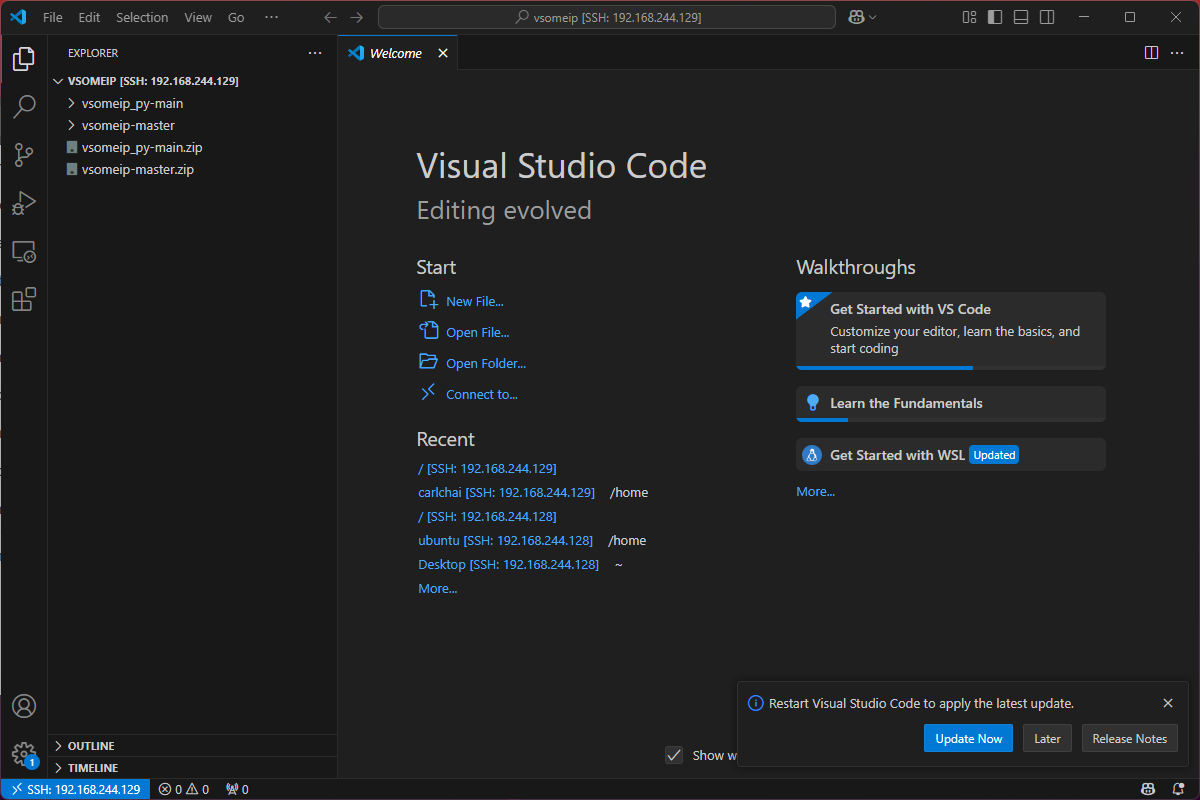The height and width of the screenshot is (800, 1200).
Task: Click the command center search box
Action: (x=607, y=17)
